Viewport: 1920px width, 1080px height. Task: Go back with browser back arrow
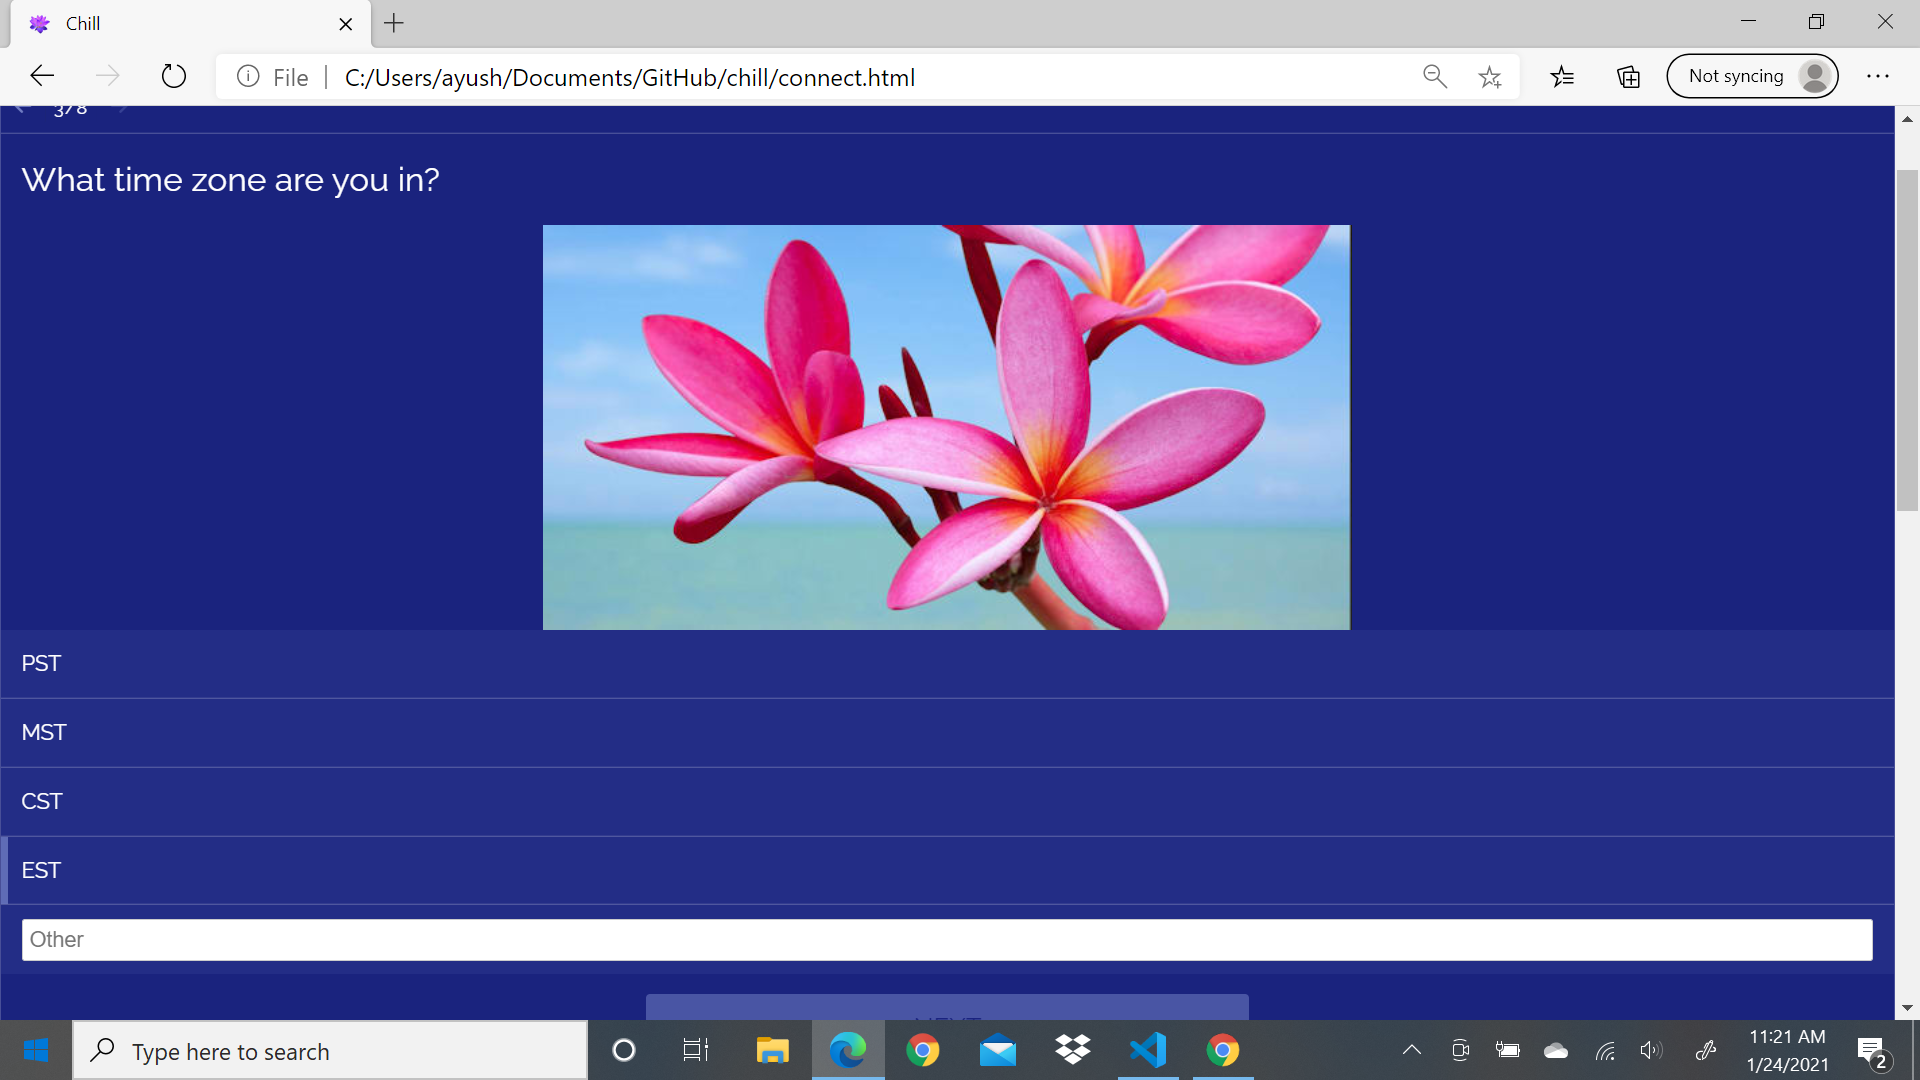tap(42, 76)
